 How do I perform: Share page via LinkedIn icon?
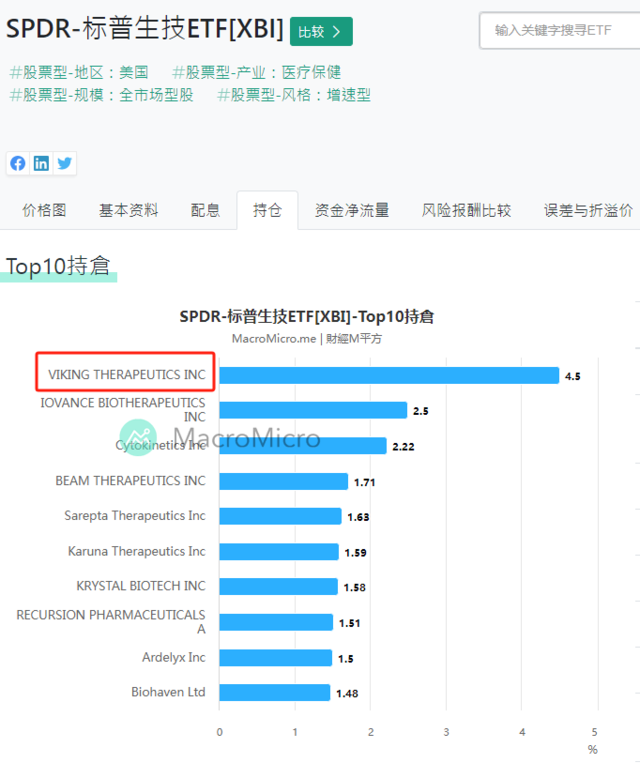point(41,164)
